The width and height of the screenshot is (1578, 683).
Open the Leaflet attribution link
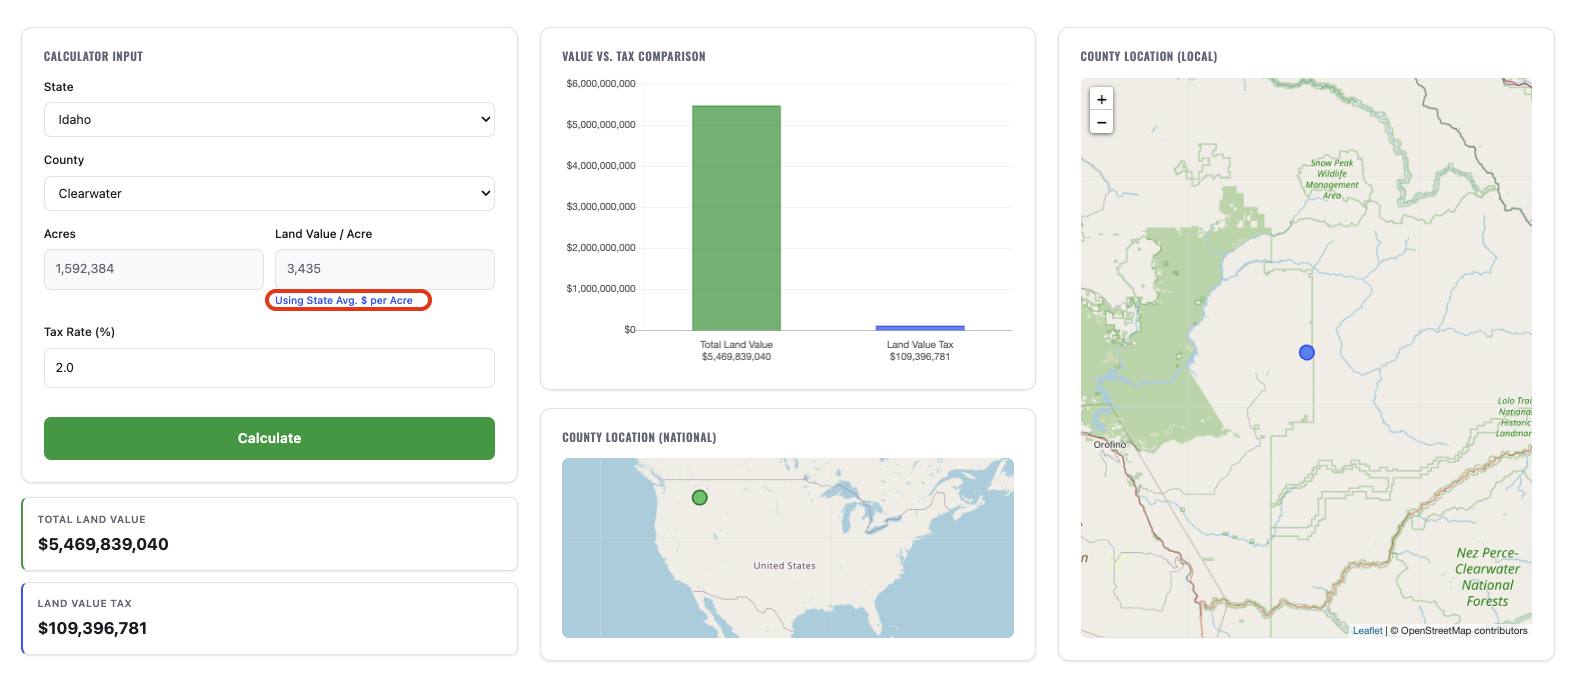coord(1367,631)
